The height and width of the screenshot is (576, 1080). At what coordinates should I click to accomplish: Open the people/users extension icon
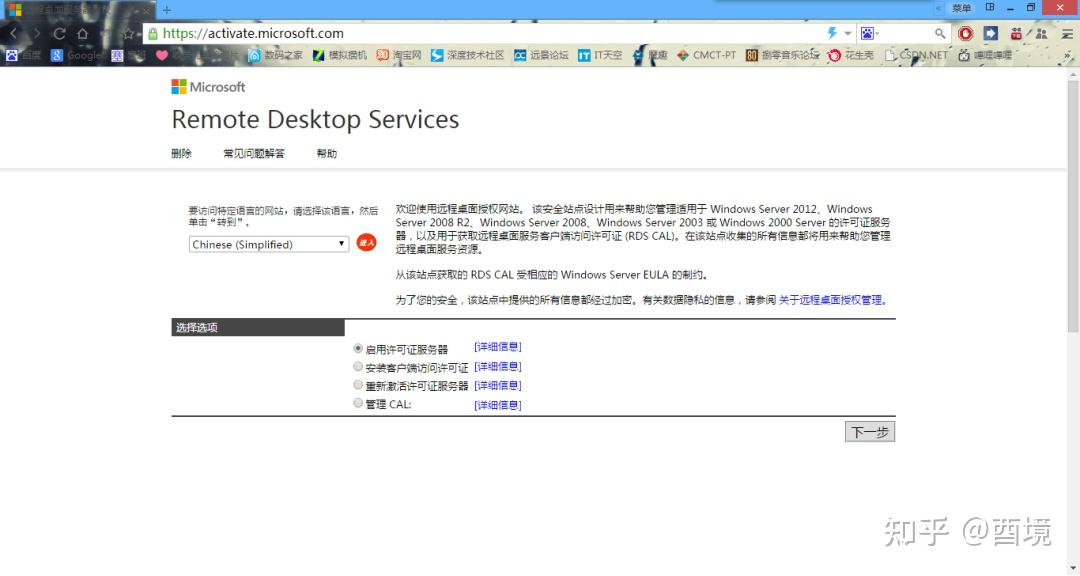pos(1041,33)
